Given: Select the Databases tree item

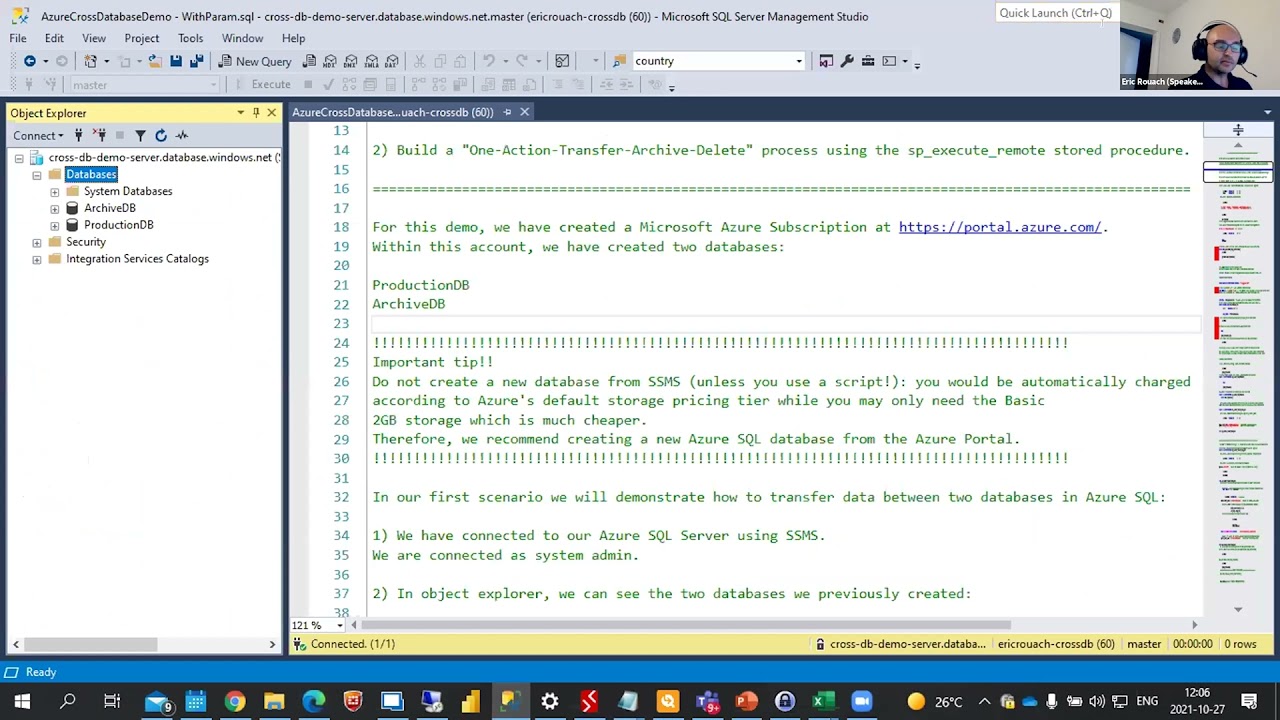Looking at the screenshot, I should [91, 174].
